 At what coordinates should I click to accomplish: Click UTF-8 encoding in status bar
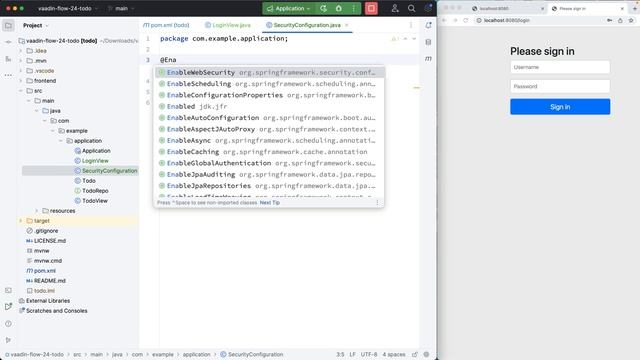[369, 355]
